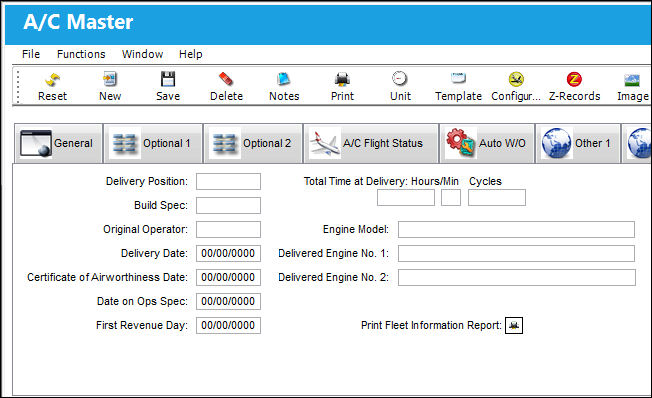The image size is (652, 398).
Task: Open the Functions menu
Action: [81, 54]
